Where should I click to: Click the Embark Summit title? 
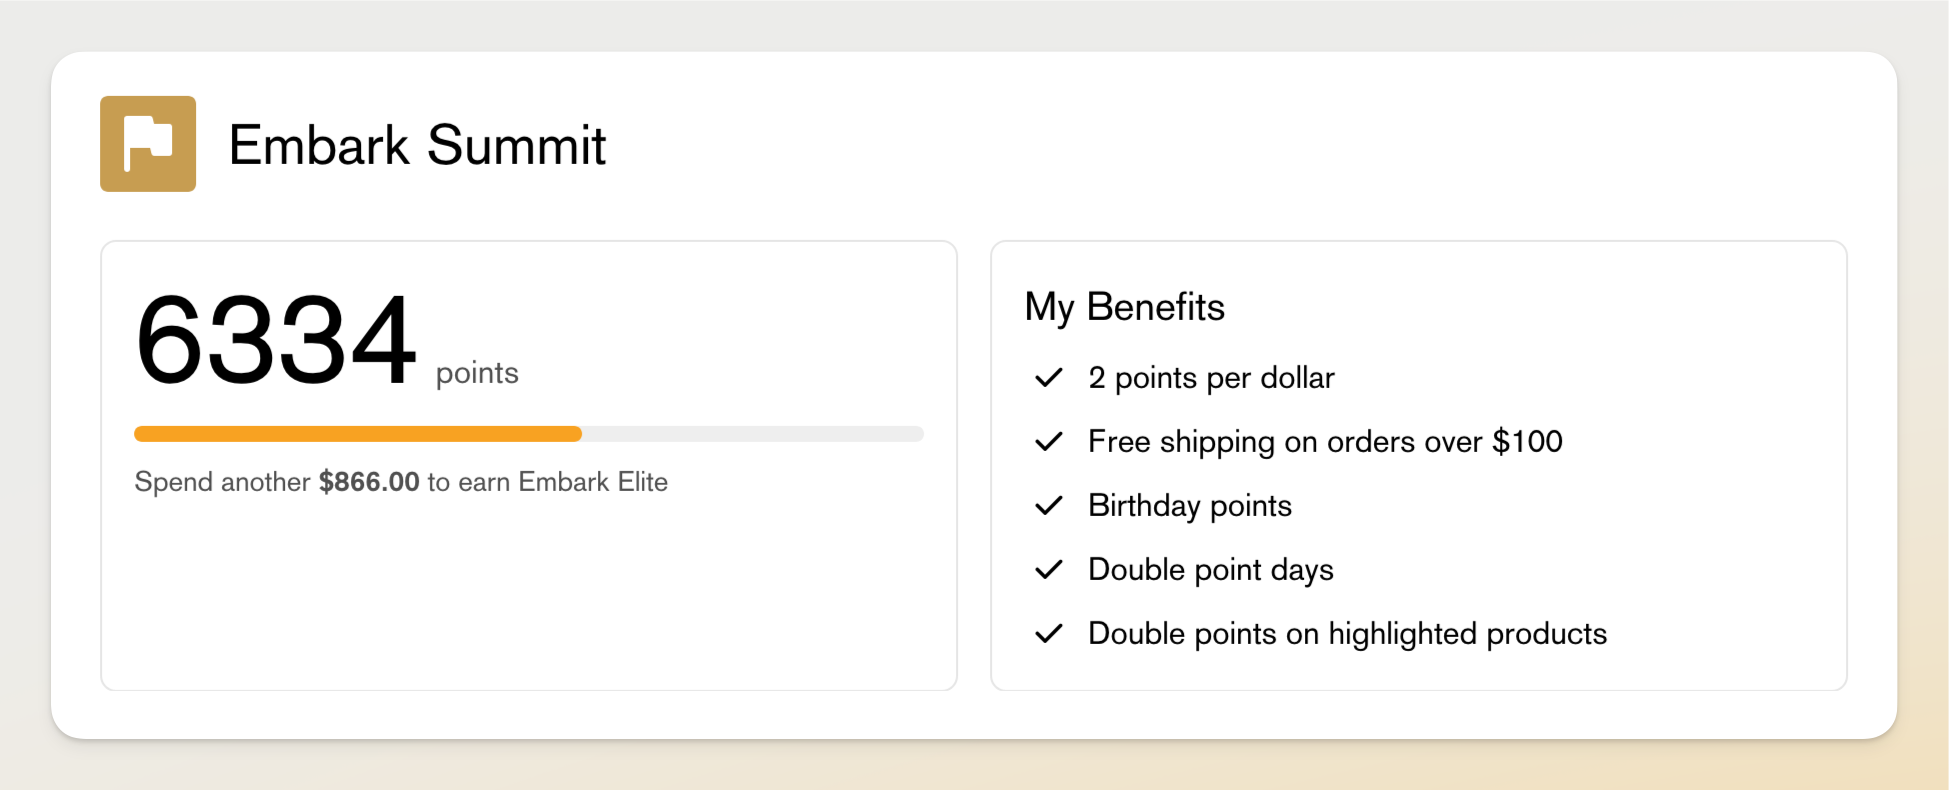coord(417,146)
